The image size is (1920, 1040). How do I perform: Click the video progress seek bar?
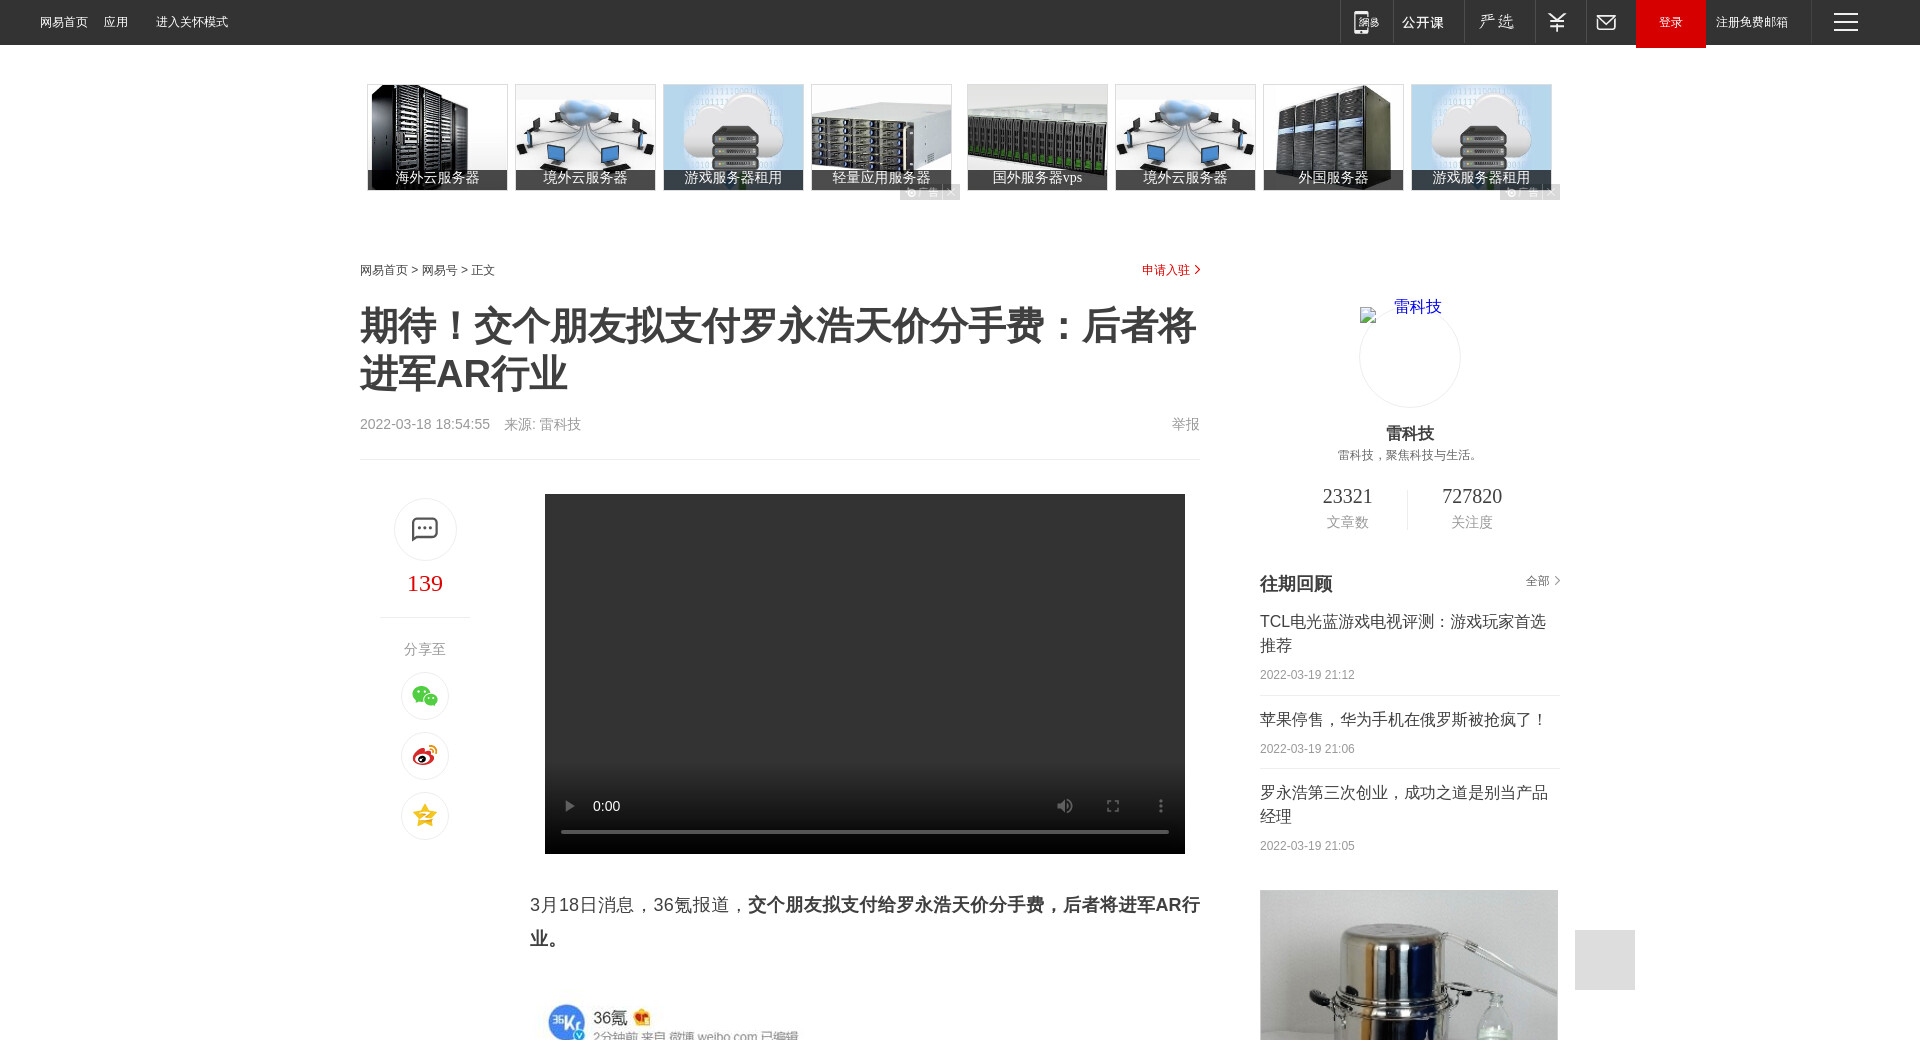864,832
